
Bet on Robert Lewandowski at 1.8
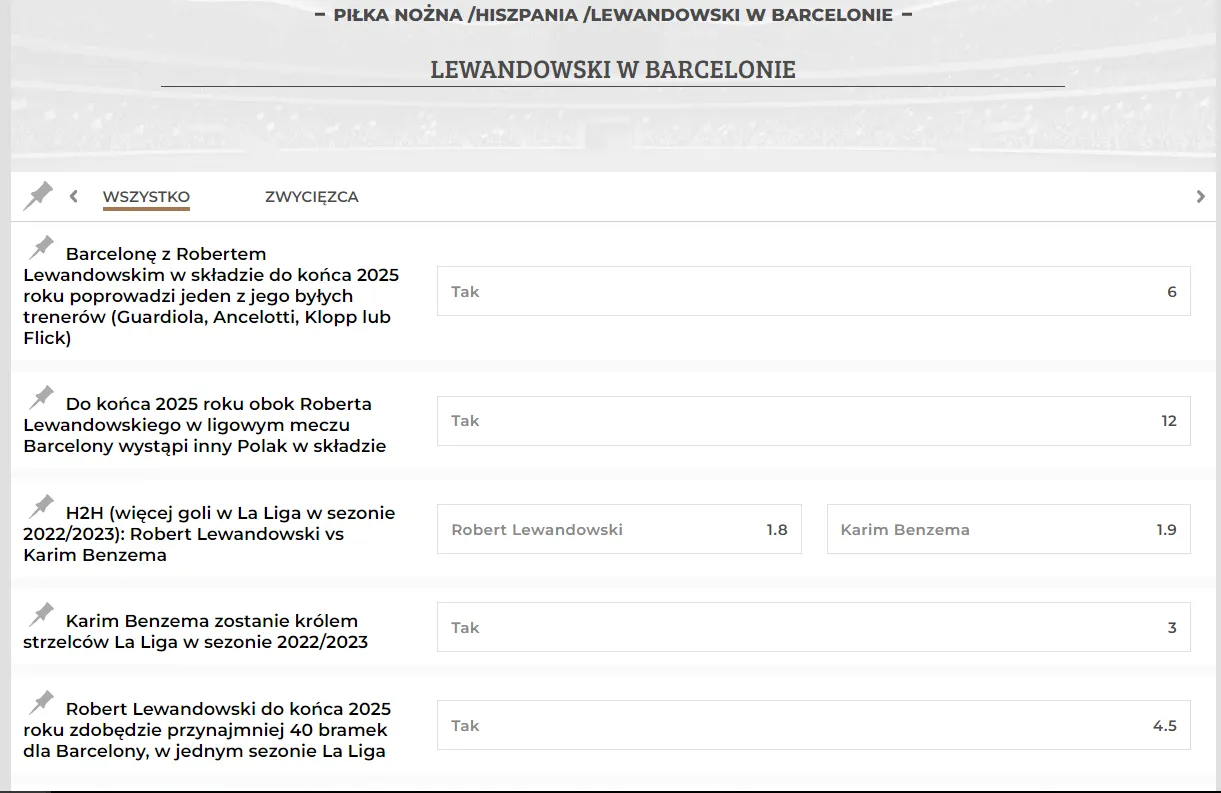click(619, 530)
